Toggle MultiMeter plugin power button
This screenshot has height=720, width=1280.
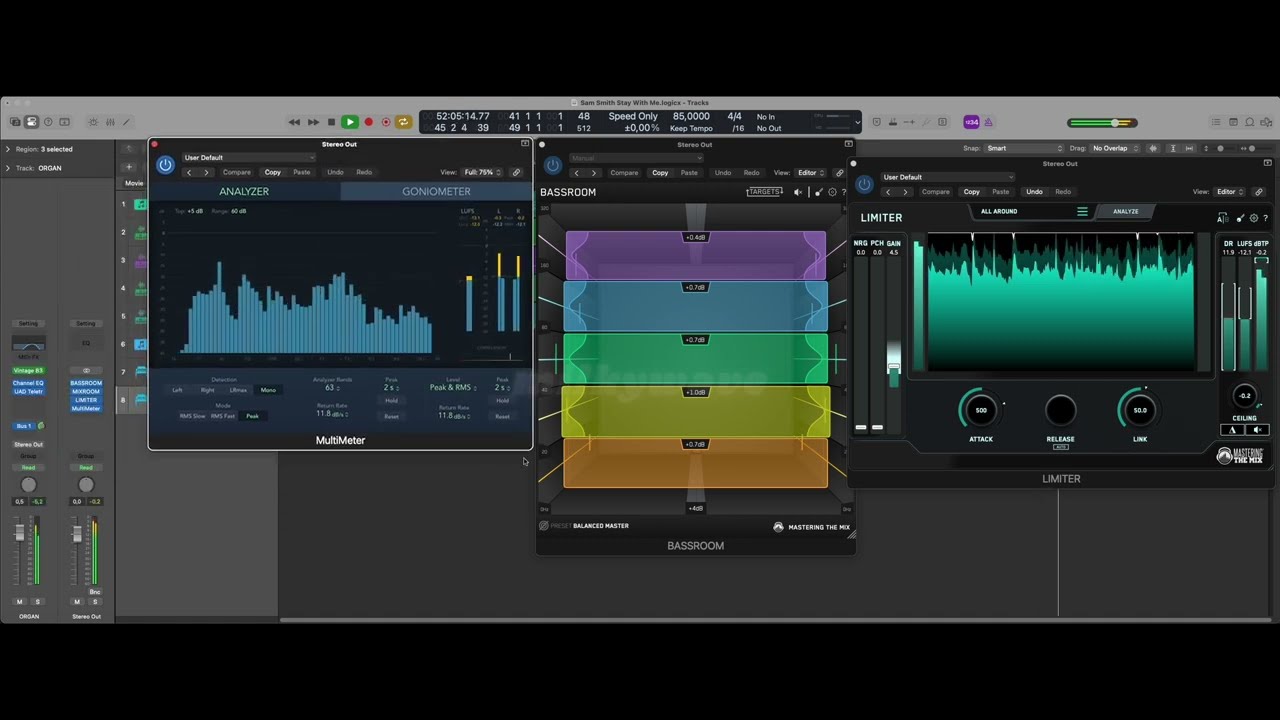pos(165,165)
